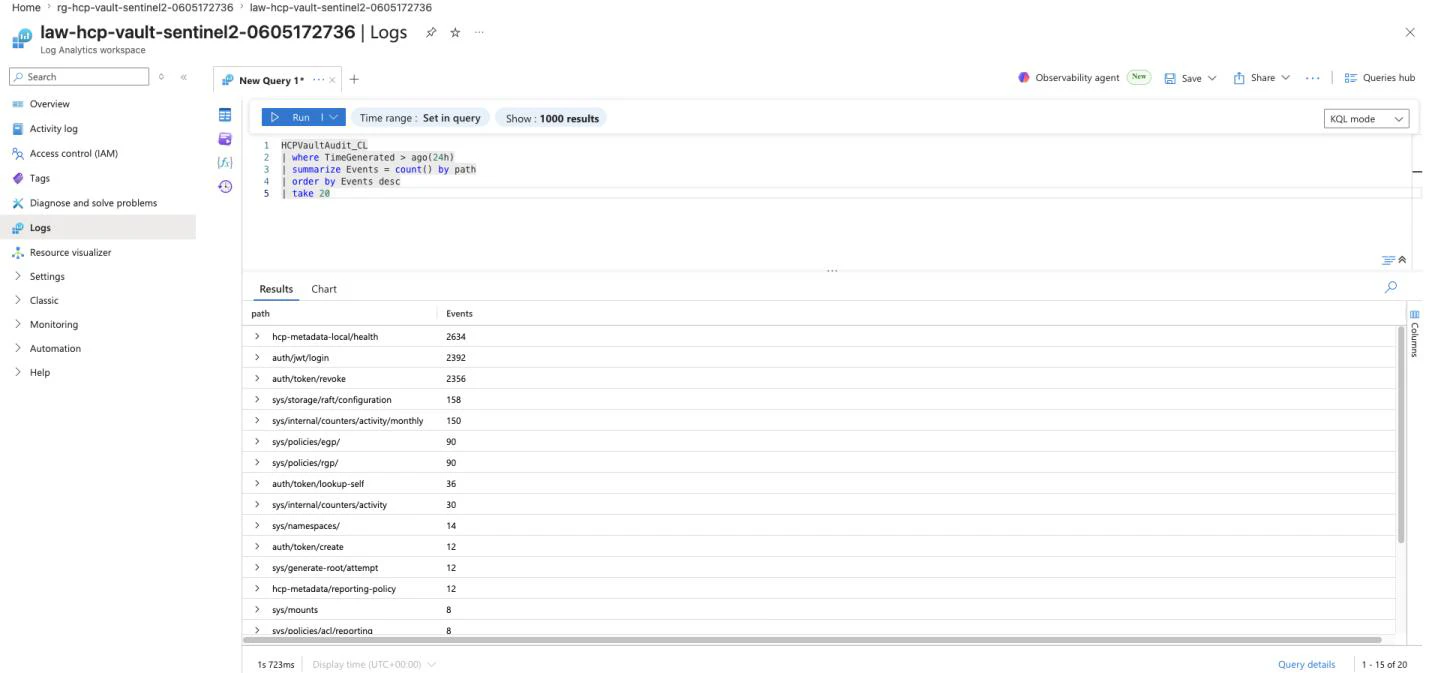Select the New Query 1 tab
This screenshot has width=1429, height=673.
tap(271, 80)
